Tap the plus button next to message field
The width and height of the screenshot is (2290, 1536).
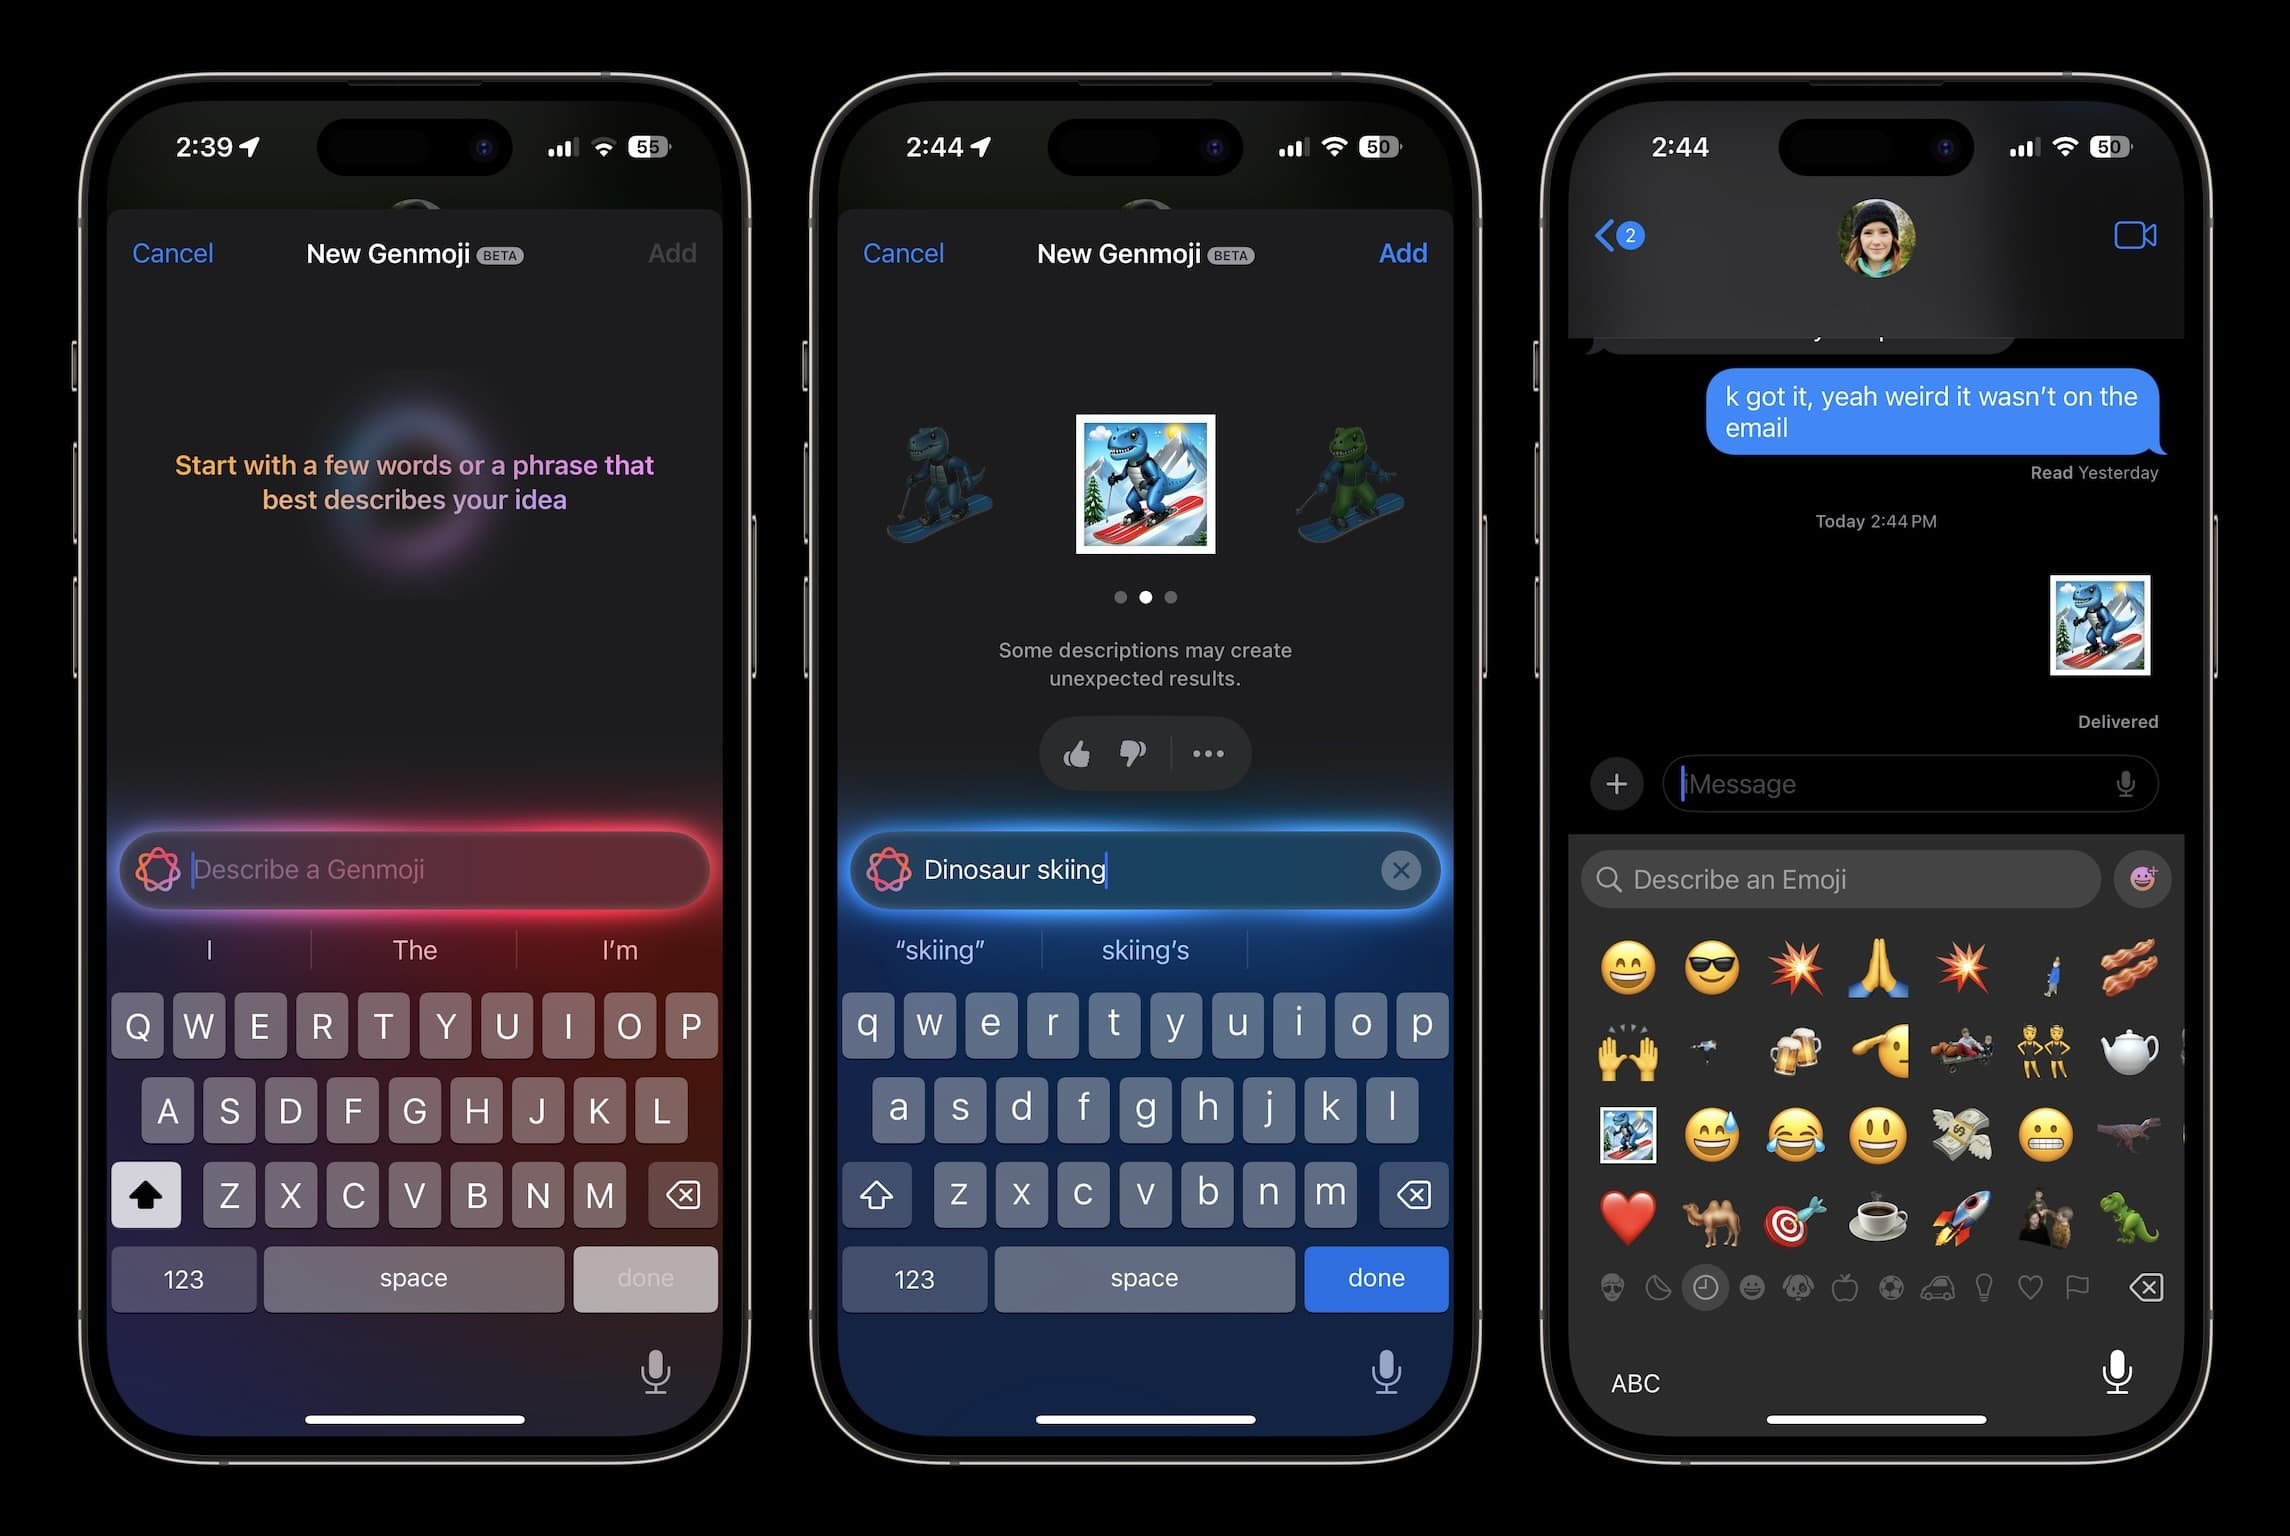[x=1620, y=785]
